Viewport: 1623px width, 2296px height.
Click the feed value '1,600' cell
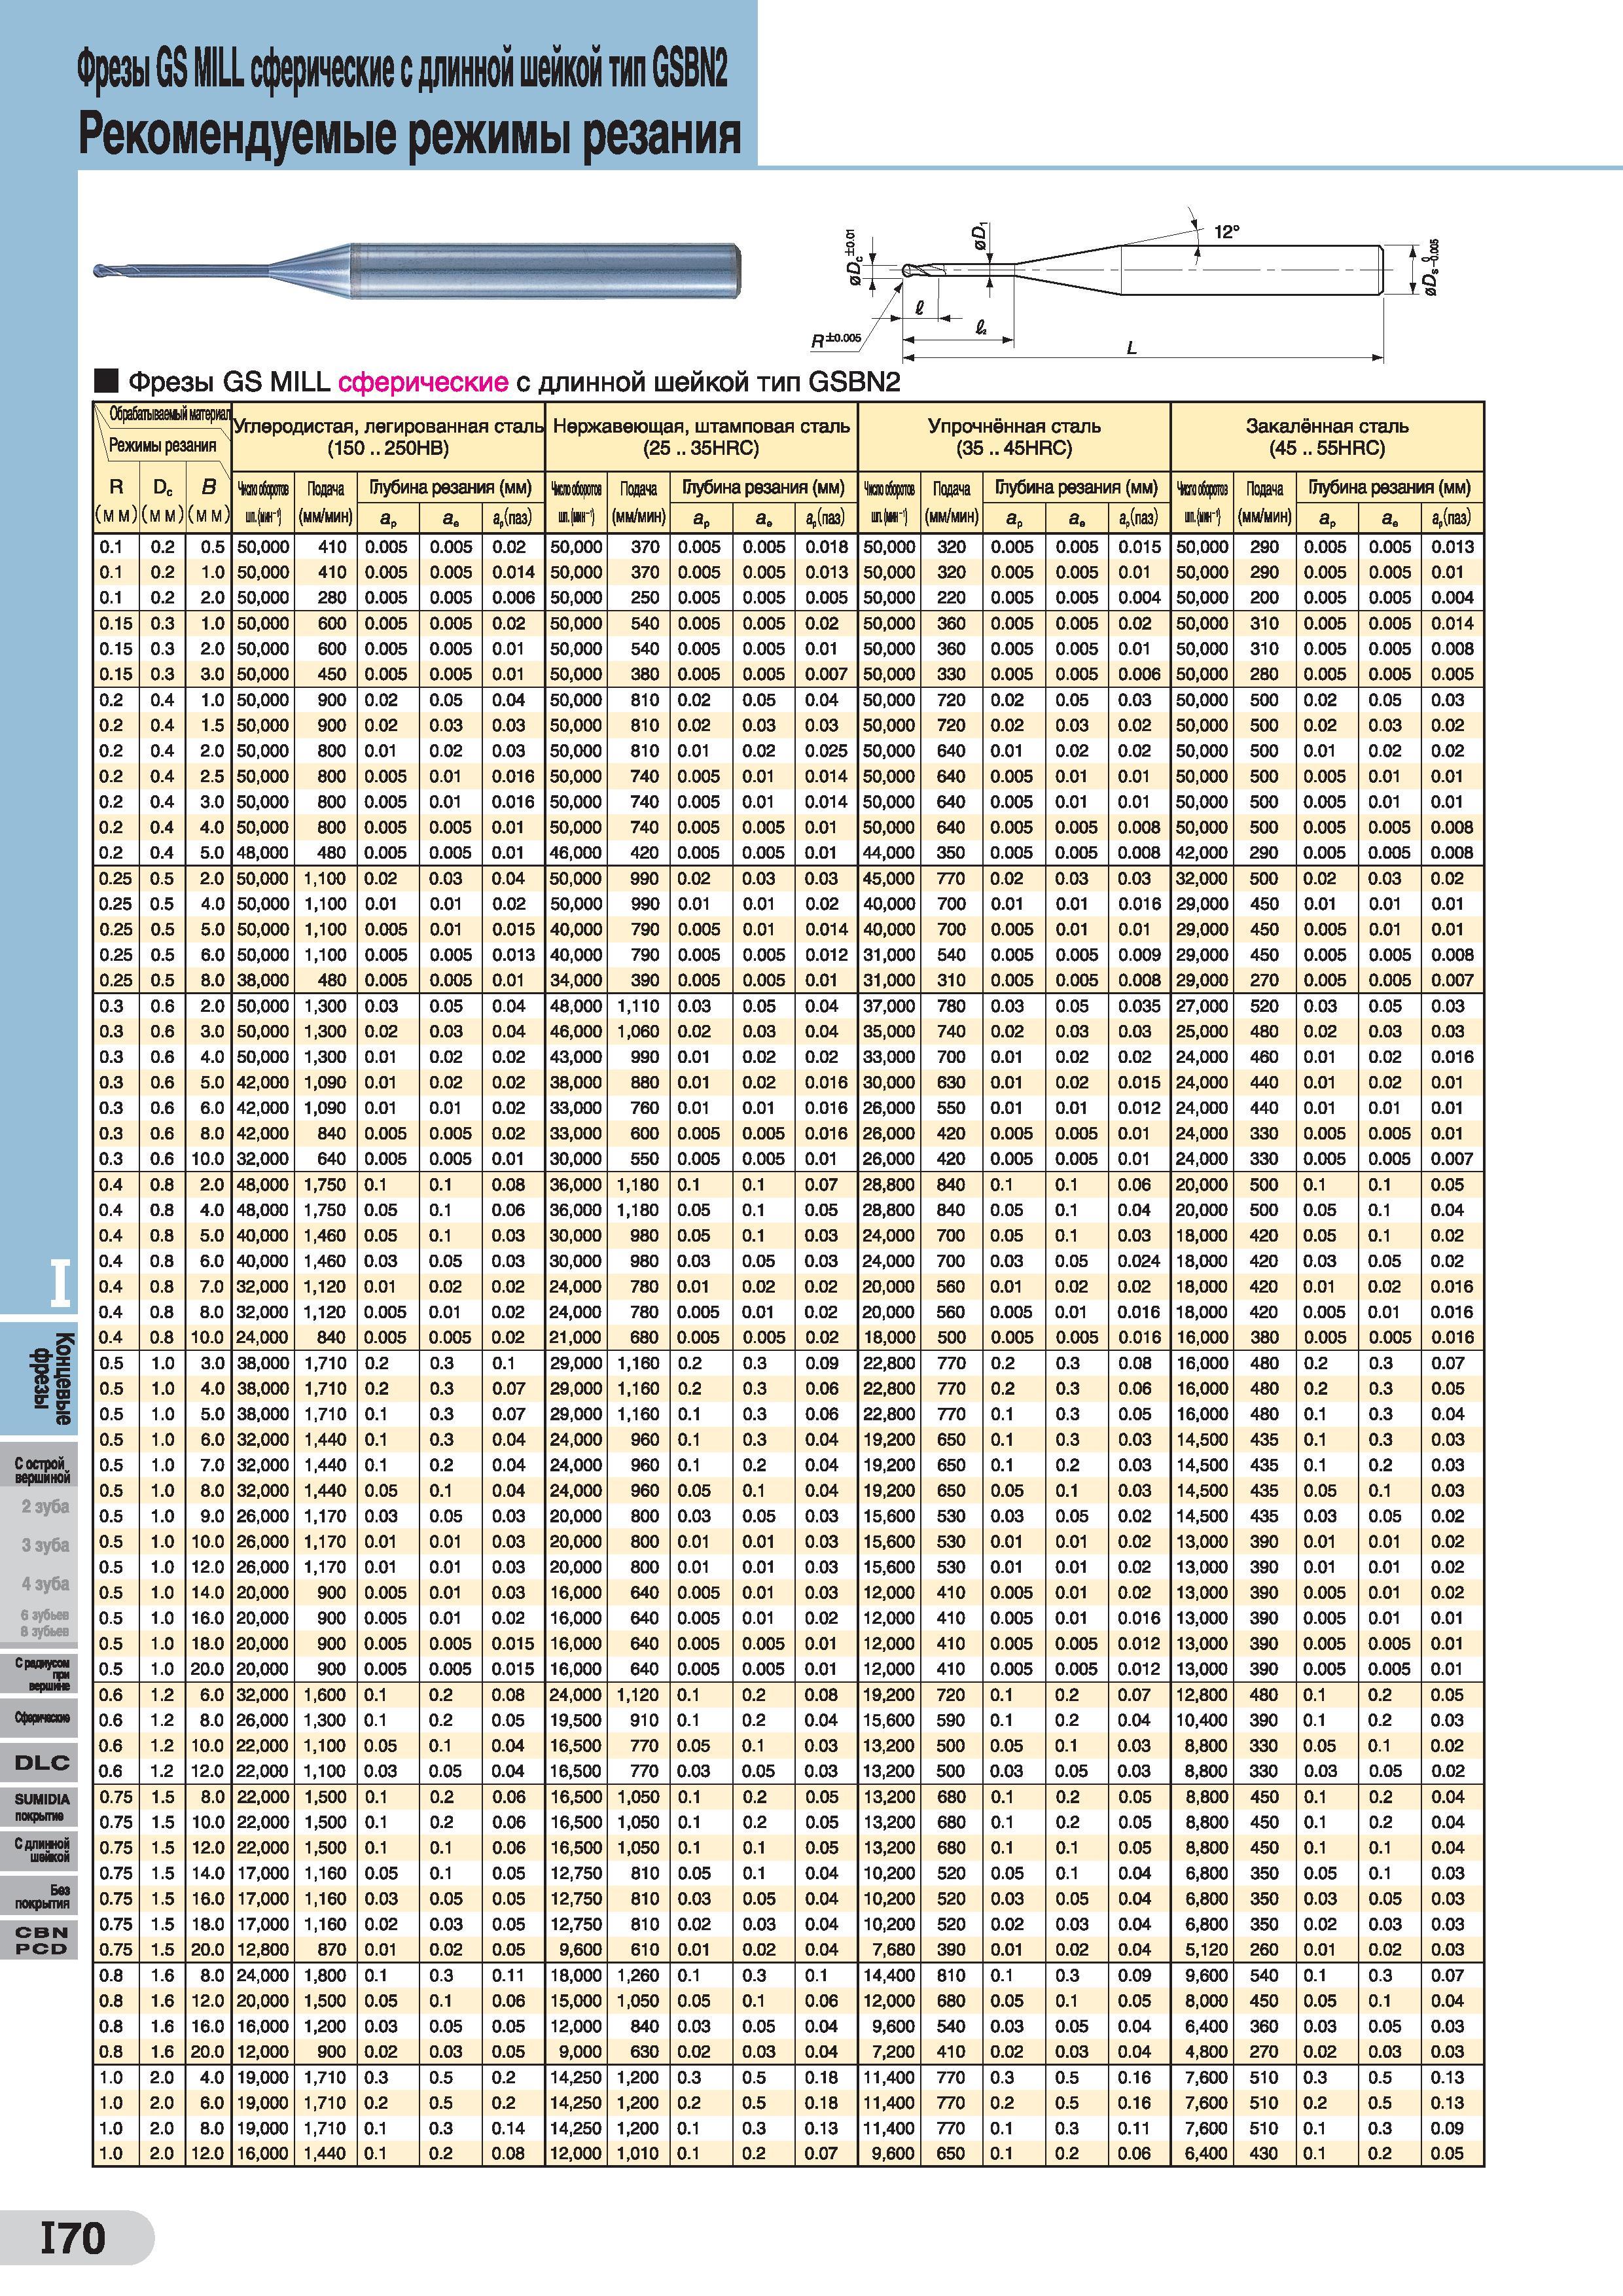325,1695
